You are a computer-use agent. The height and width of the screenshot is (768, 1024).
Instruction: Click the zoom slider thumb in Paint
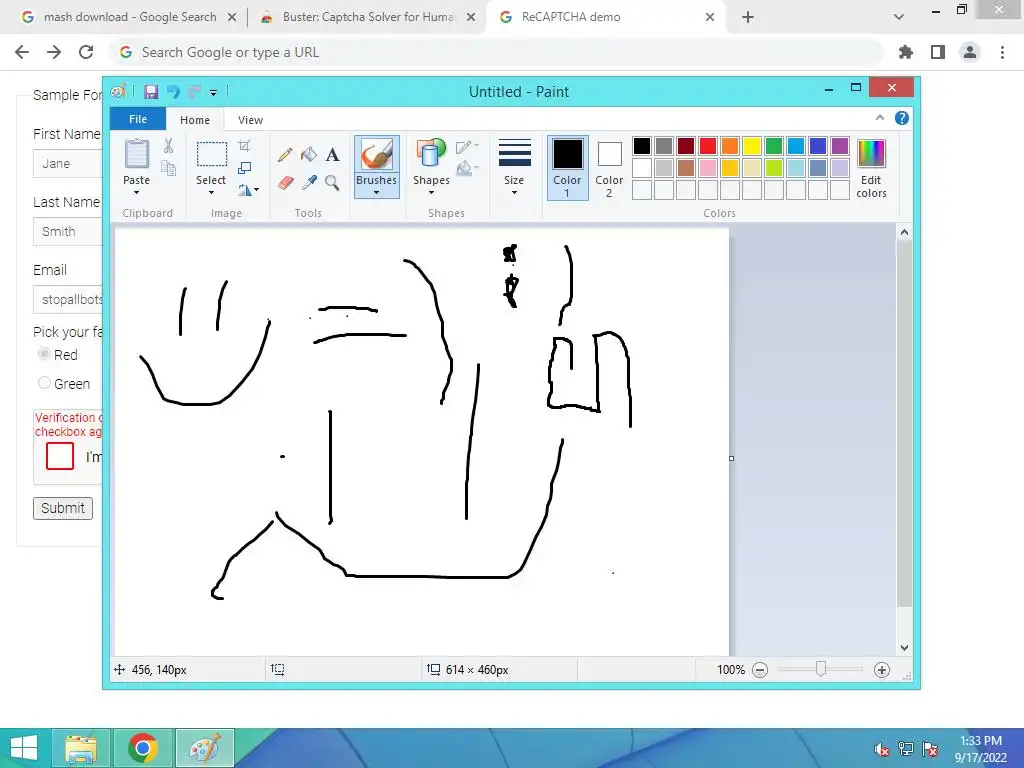click(x=821, y=669)
